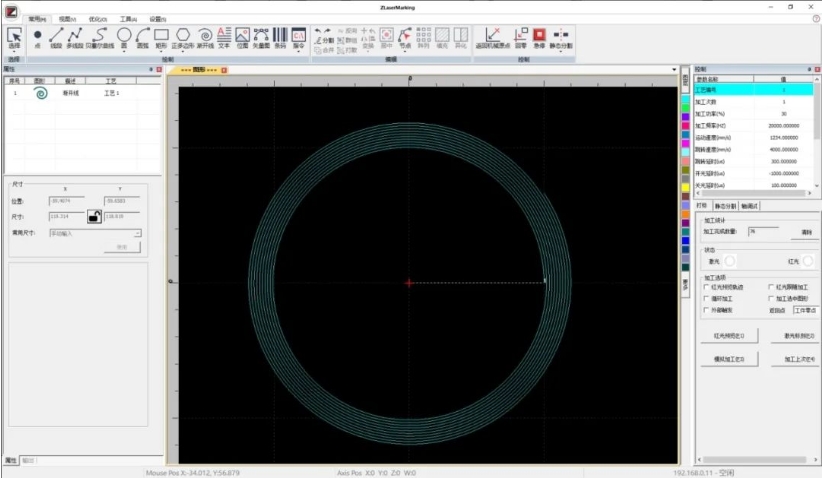This screenshot has width=822, height=479.
Task: Select the rectangle (矩形) tool
Action: 161,38
